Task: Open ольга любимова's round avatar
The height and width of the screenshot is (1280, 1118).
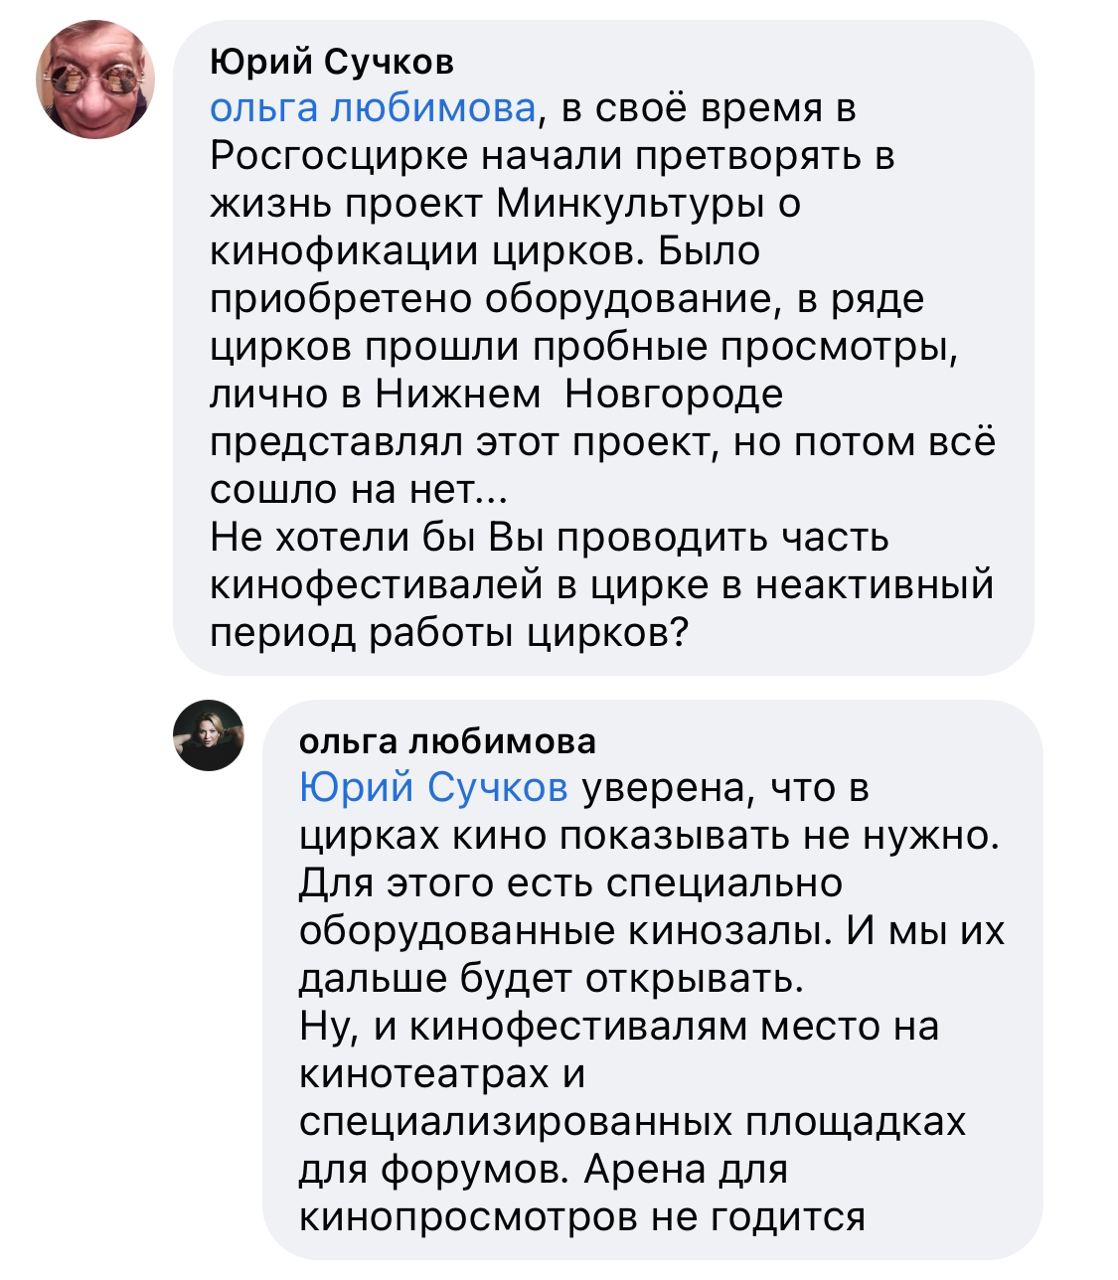Action: click(209, 735)
